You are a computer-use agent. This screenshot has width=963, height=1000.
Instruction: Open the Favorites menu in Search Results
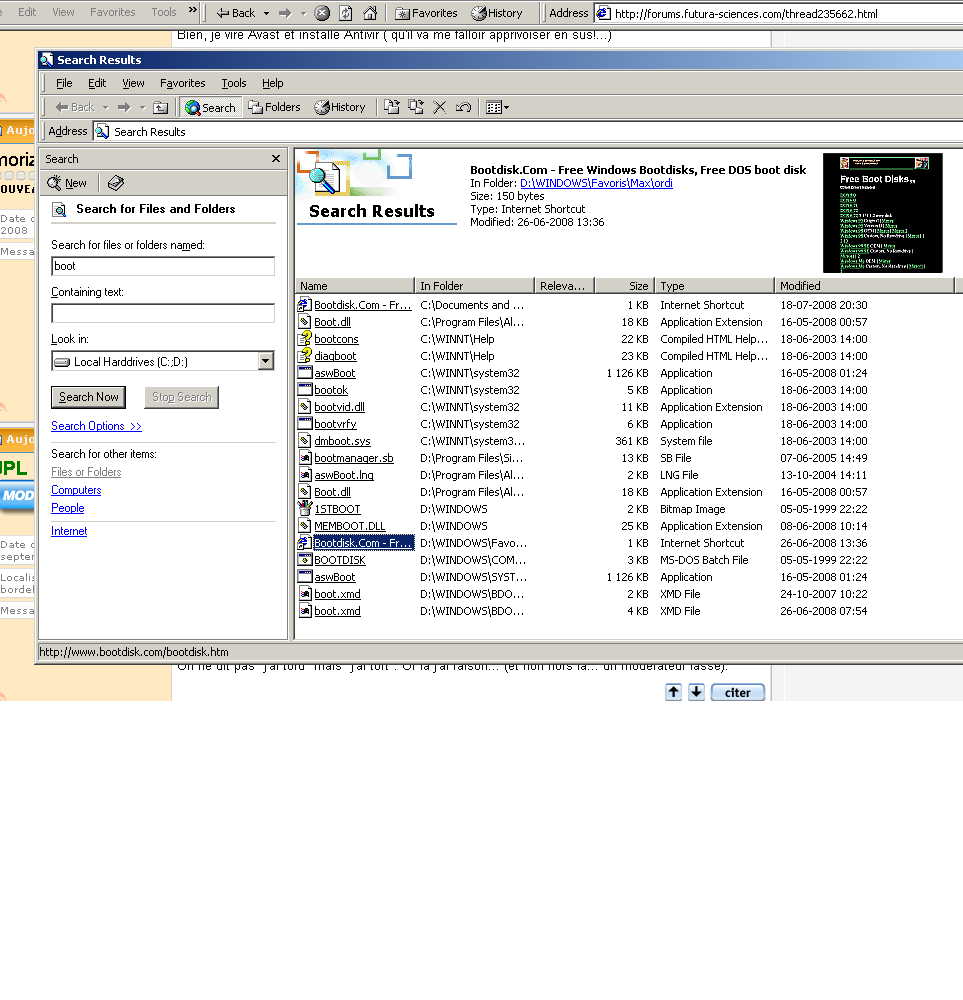coord(182,84)
